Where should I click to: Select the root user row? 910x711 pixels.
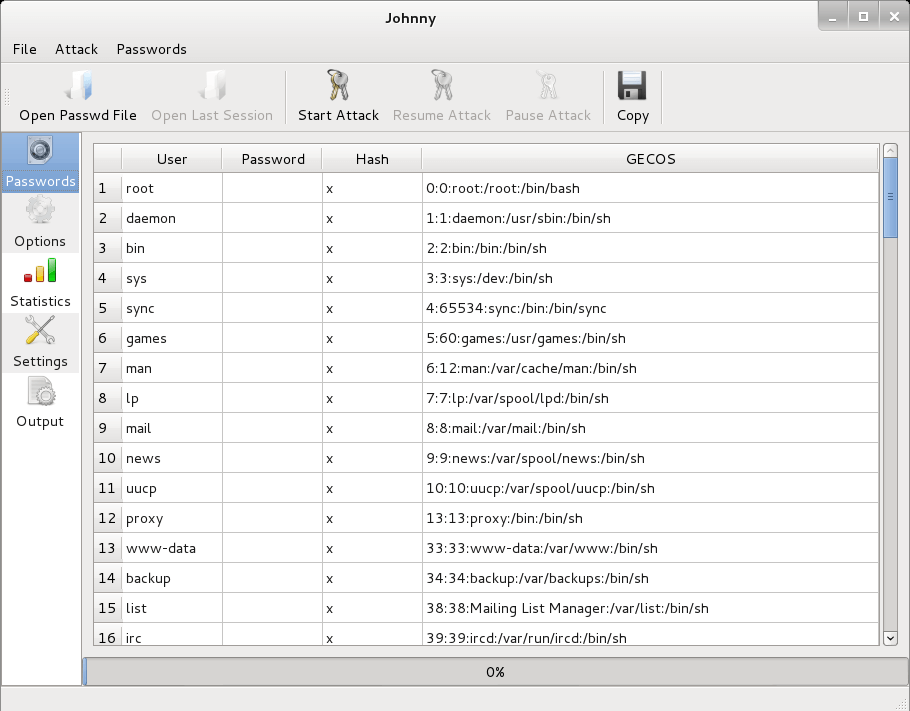[172, 188]
